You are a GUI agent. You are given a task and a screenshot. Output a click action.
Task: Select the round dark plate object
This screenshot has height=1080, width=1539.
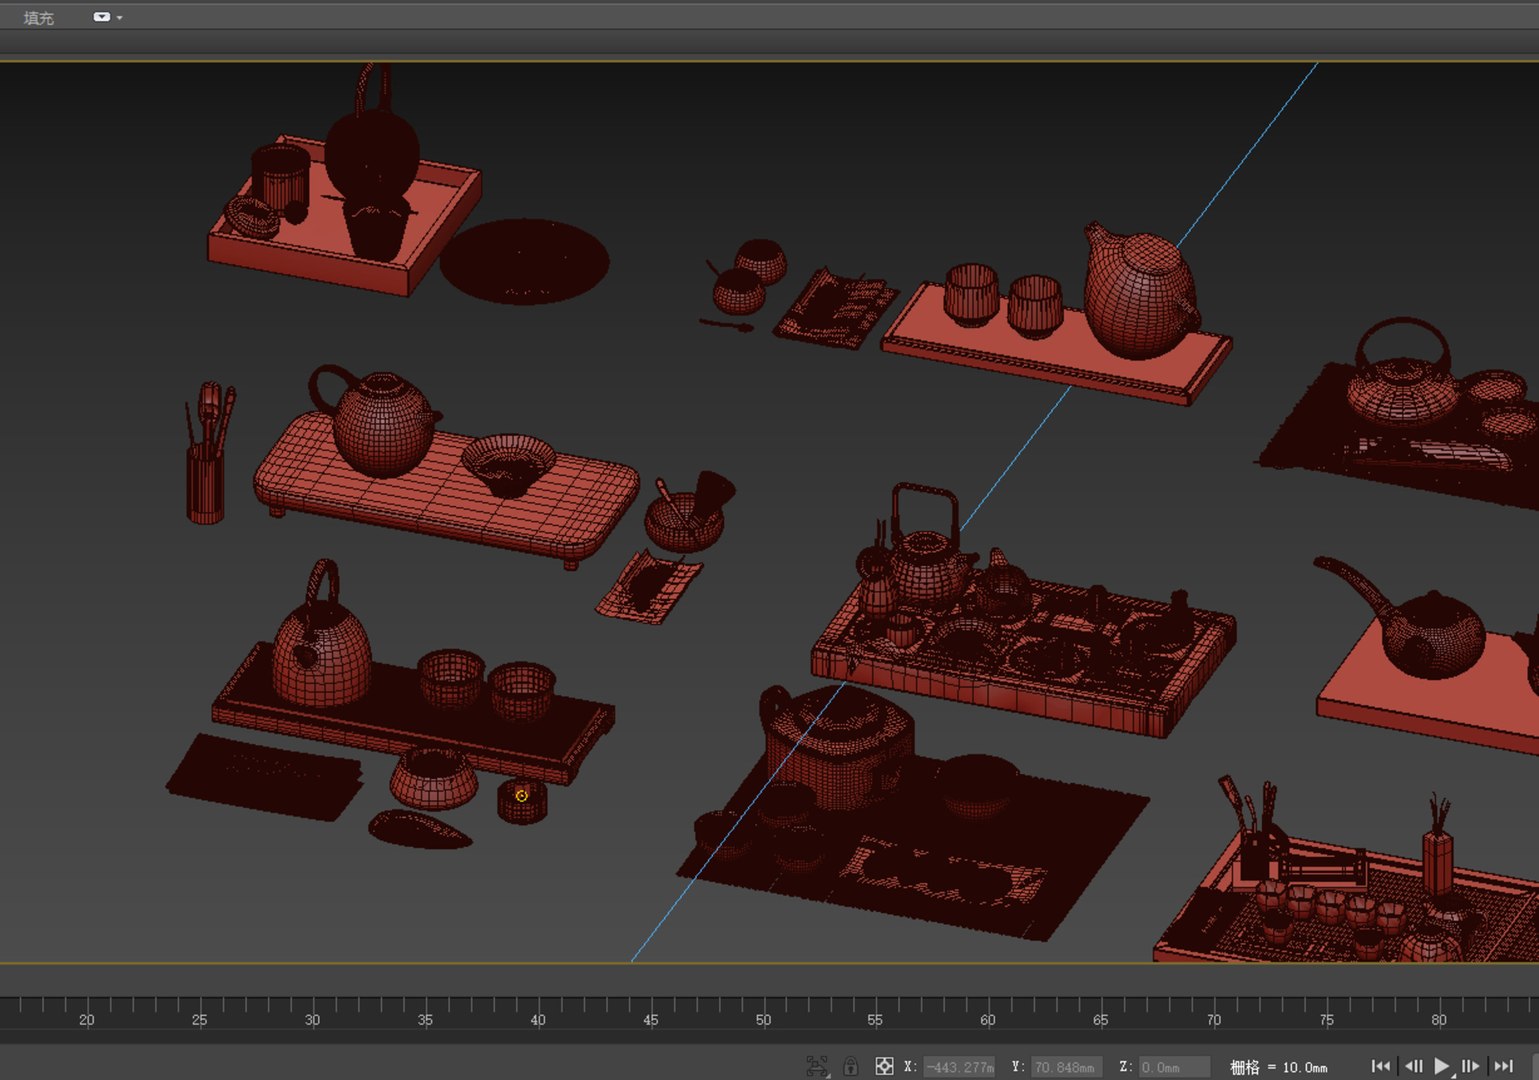tap(524, 260)
